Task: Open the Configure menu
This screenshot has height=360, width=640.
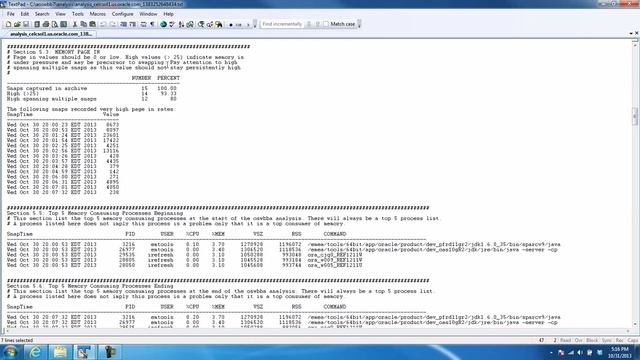Action: [x=122, y=14]
